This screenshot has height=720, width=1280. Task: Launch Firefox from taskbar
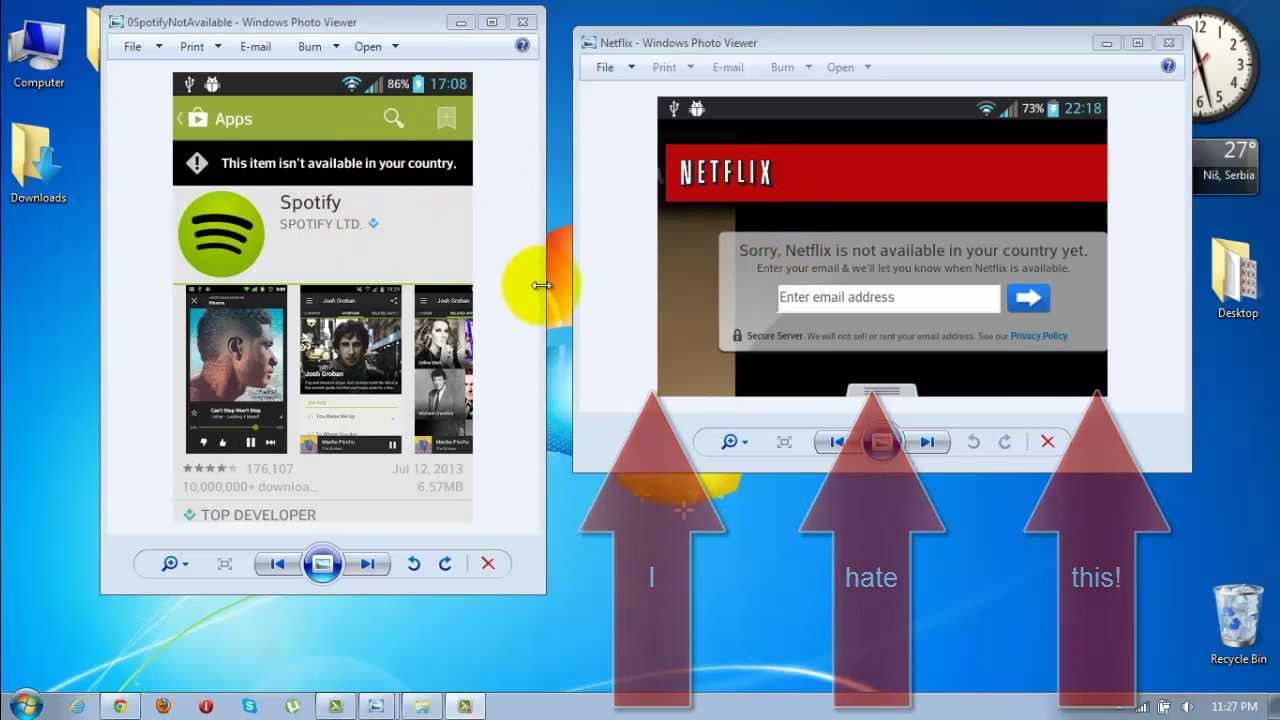(163, 706)
